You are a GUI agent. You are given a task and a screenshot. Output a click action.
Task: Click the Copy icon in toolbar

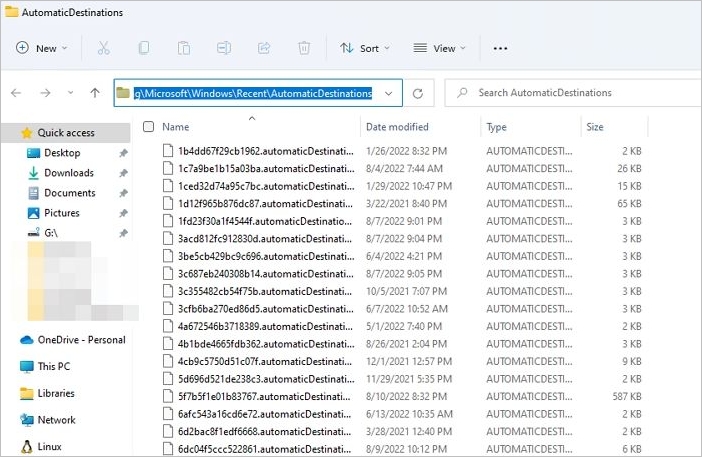point(144,48)
